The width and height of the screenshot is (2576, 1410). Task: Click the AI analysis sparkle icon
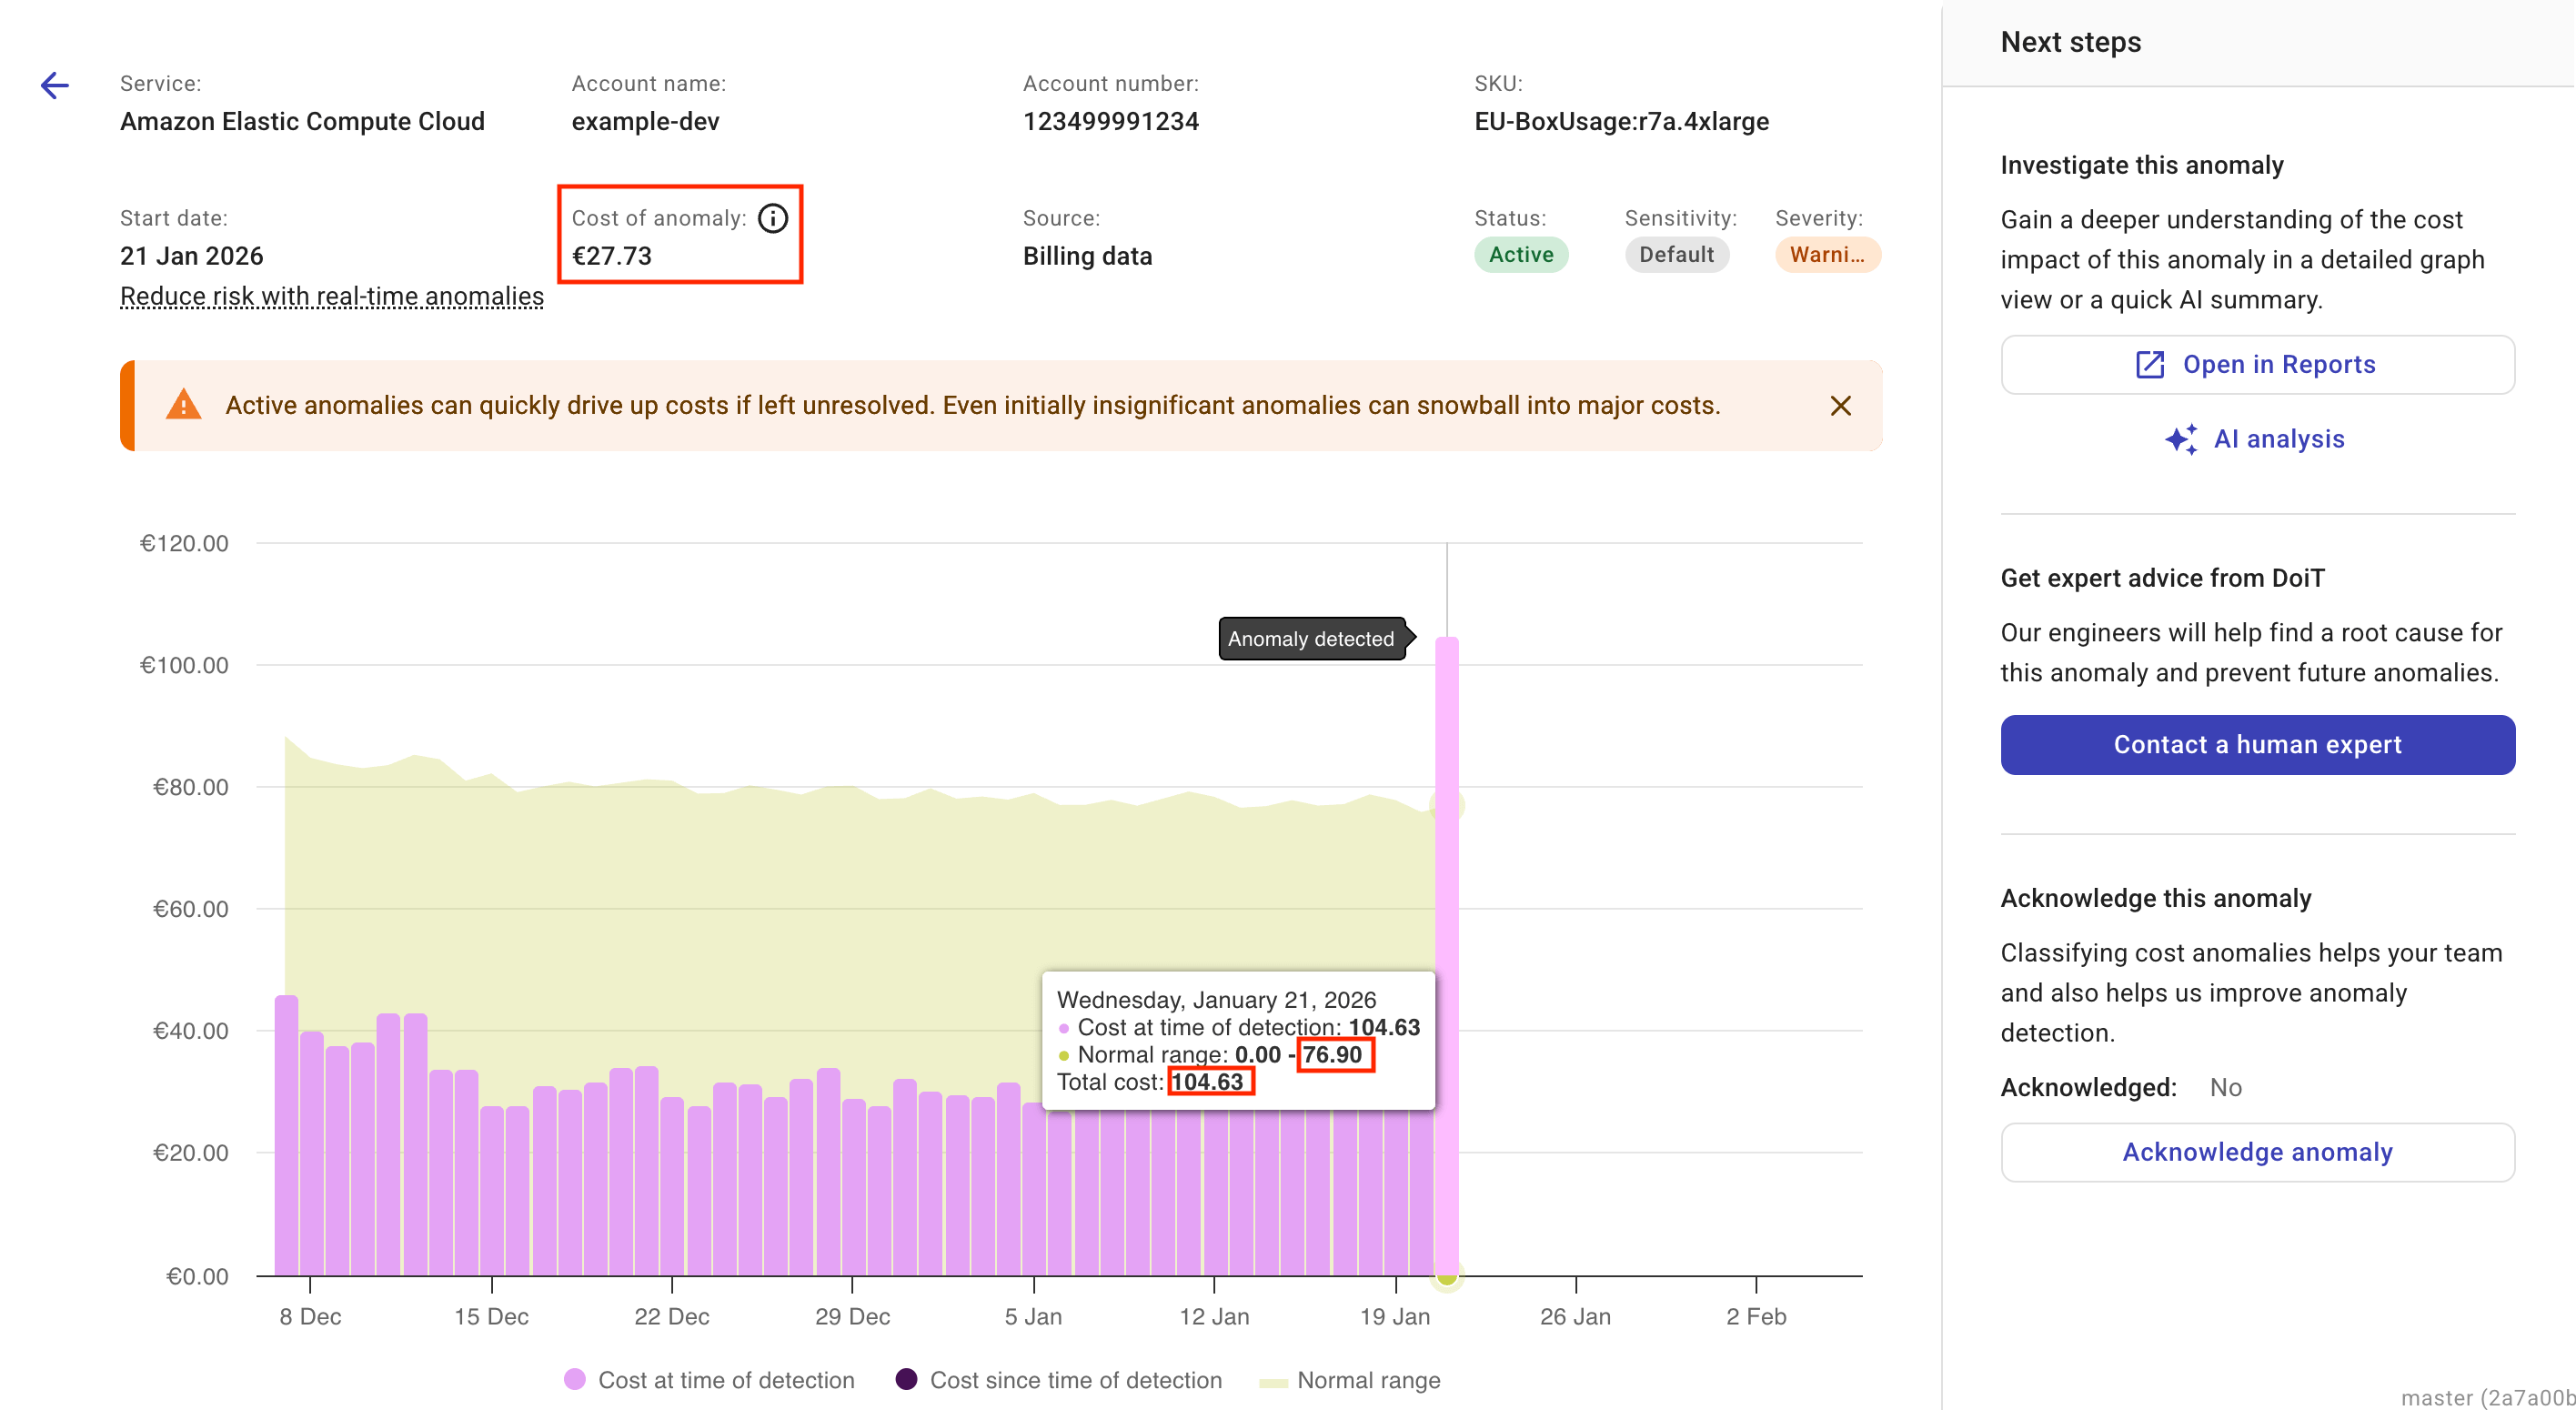pyautogui.click(x=2180, y=439)
